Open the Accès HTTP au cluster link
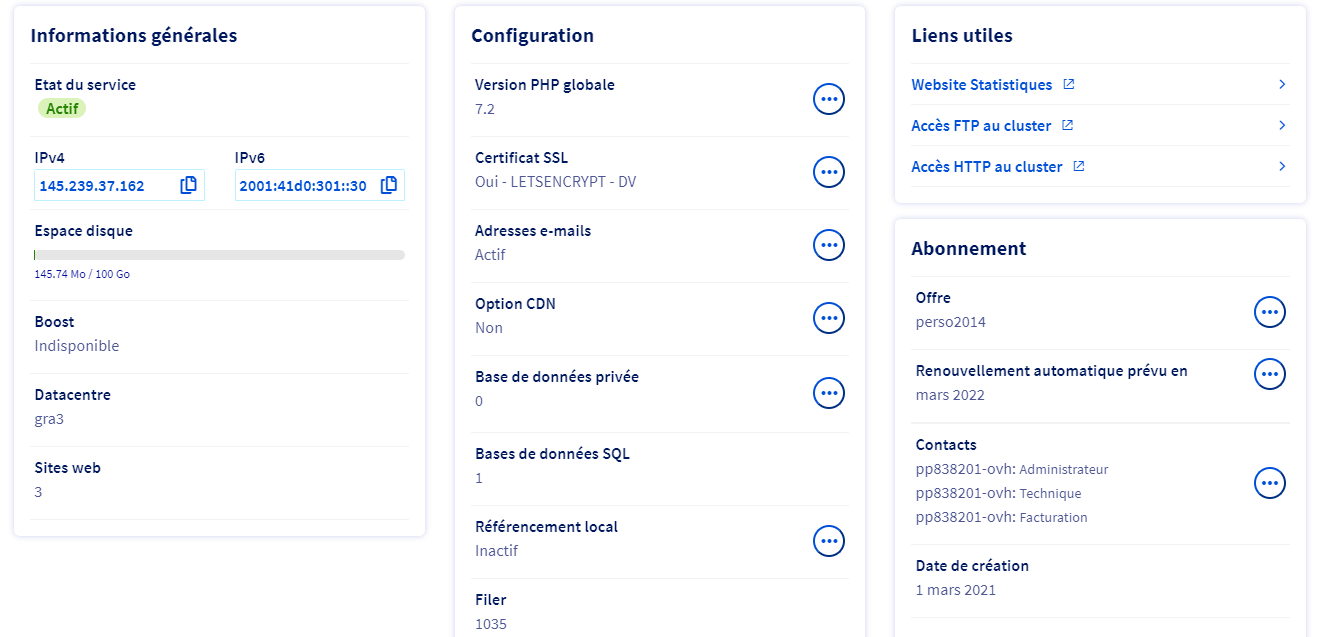Screen dimensions: 1317x637 pyautogui.click(x=986, y=167)
